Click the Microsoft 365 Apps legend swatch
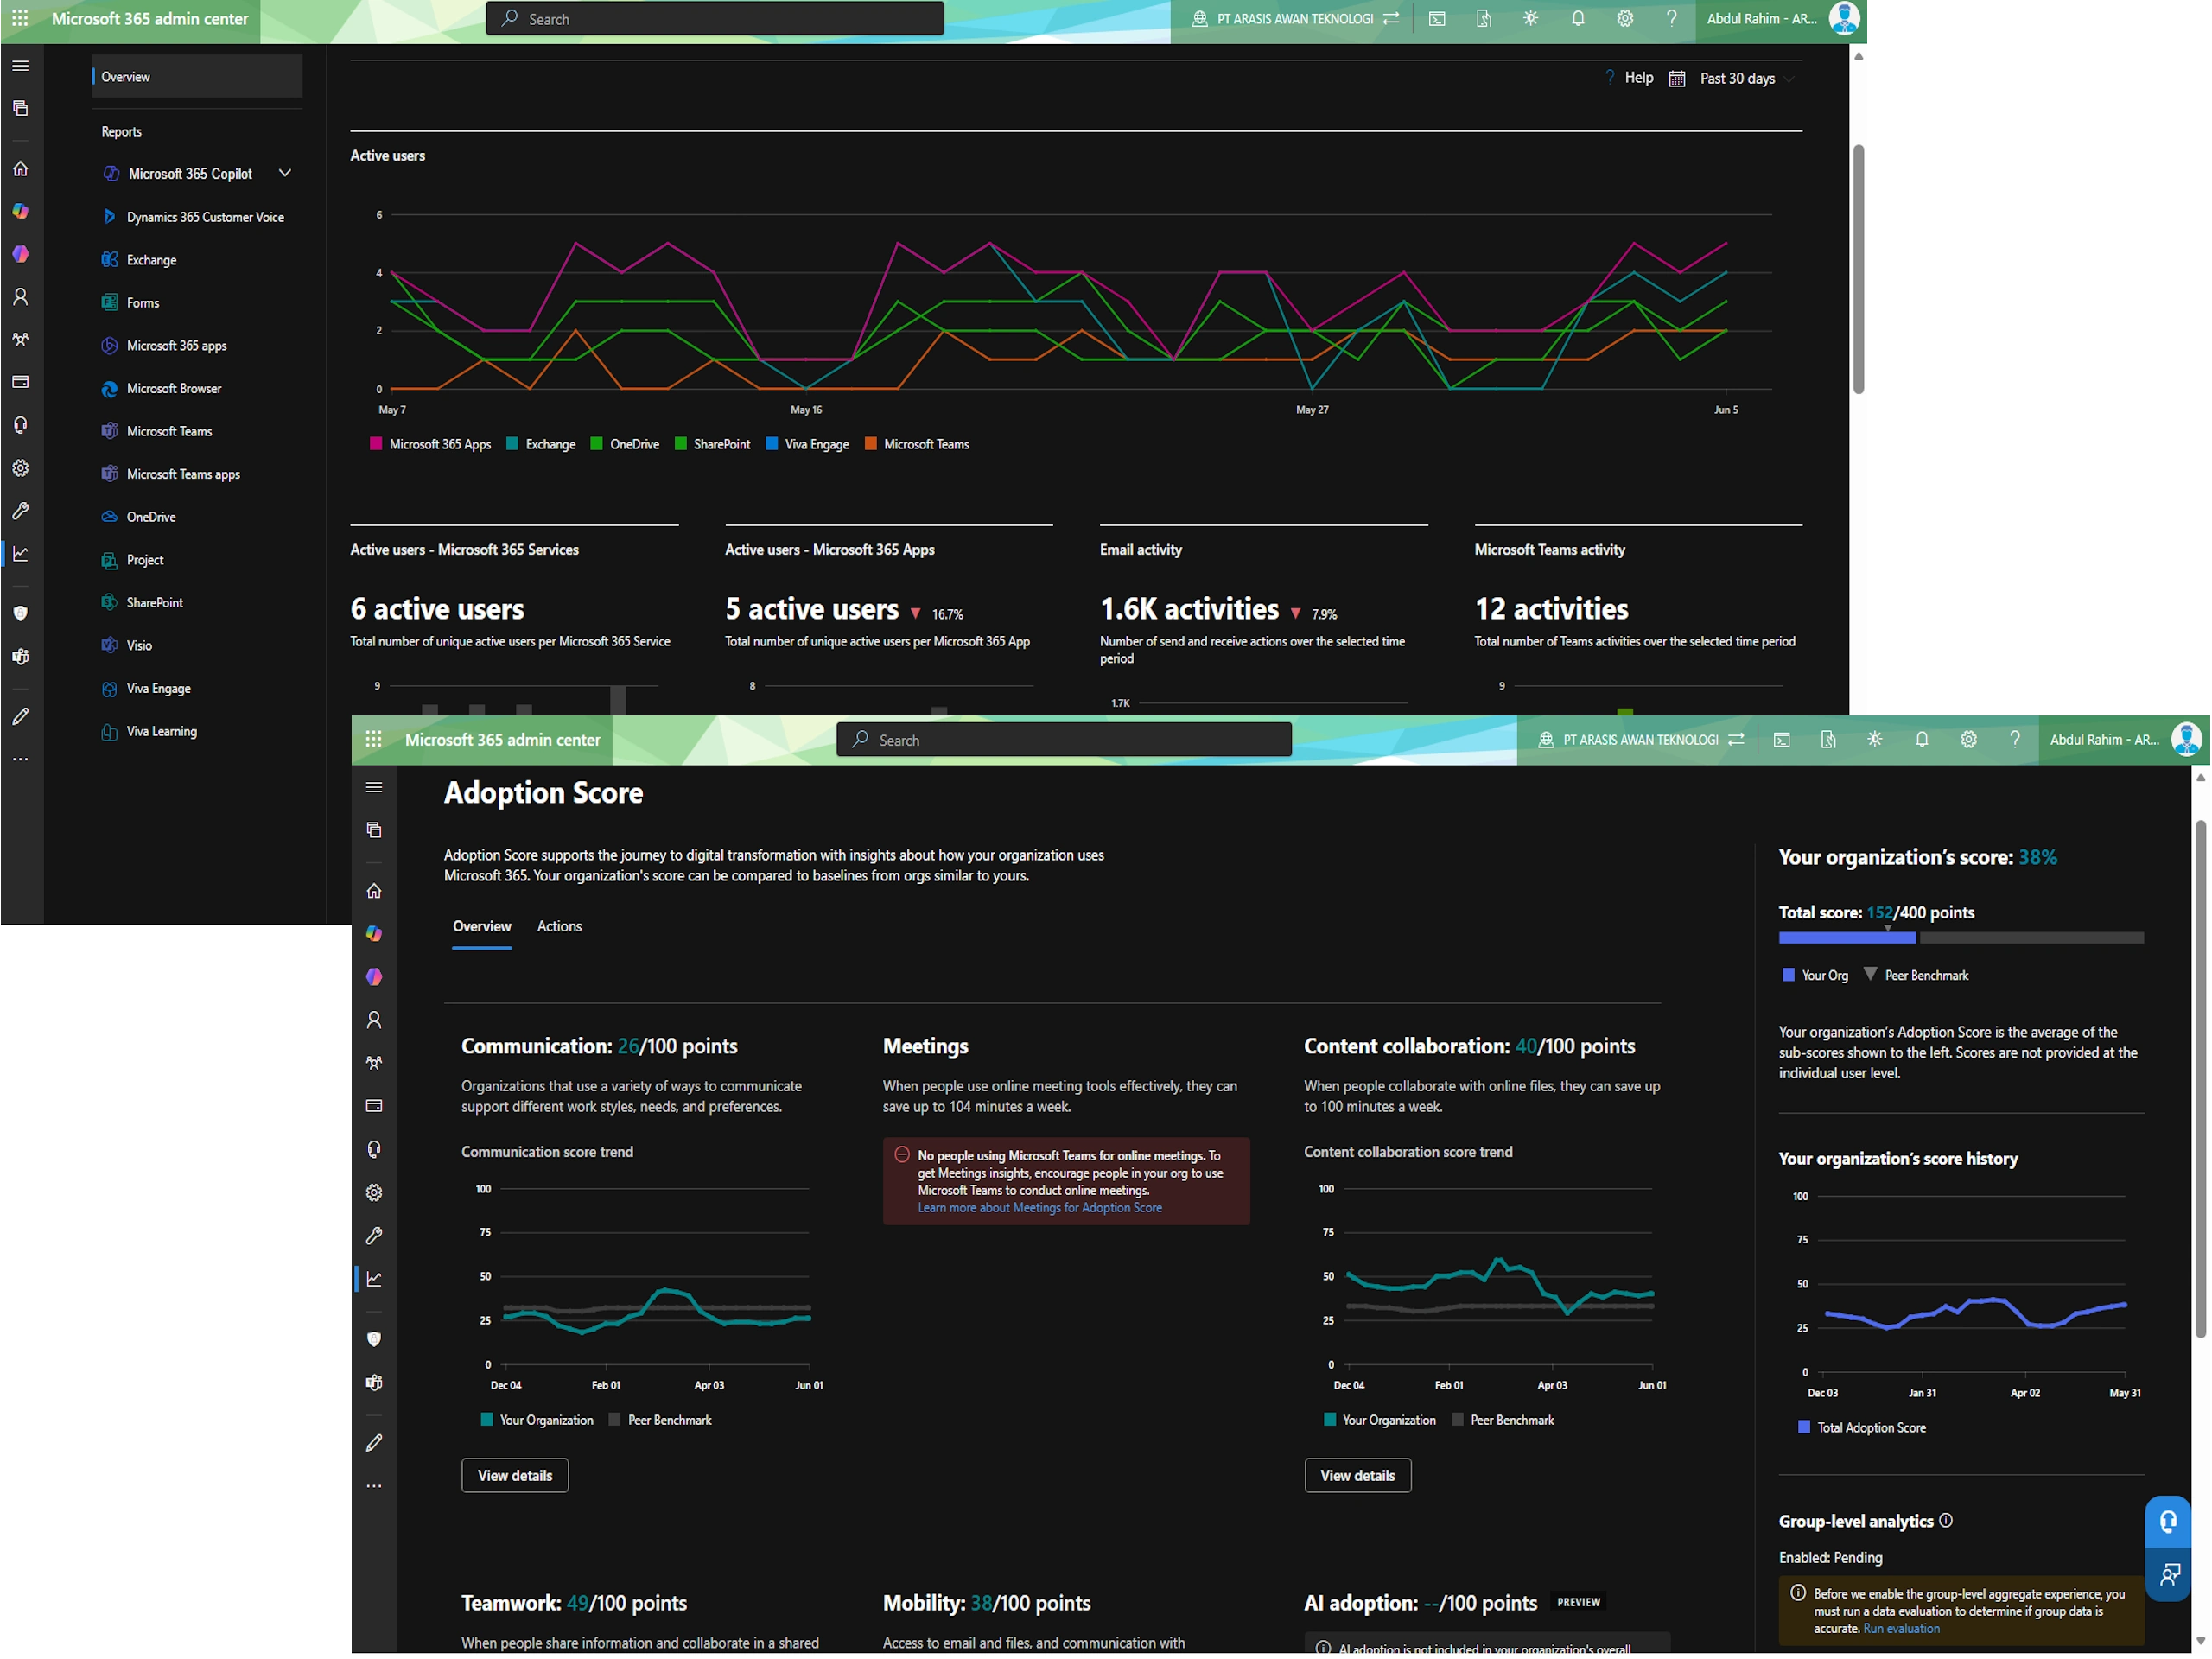Image resolution: width=2212 pixels, height=1659 pixels. click(376, 444)
